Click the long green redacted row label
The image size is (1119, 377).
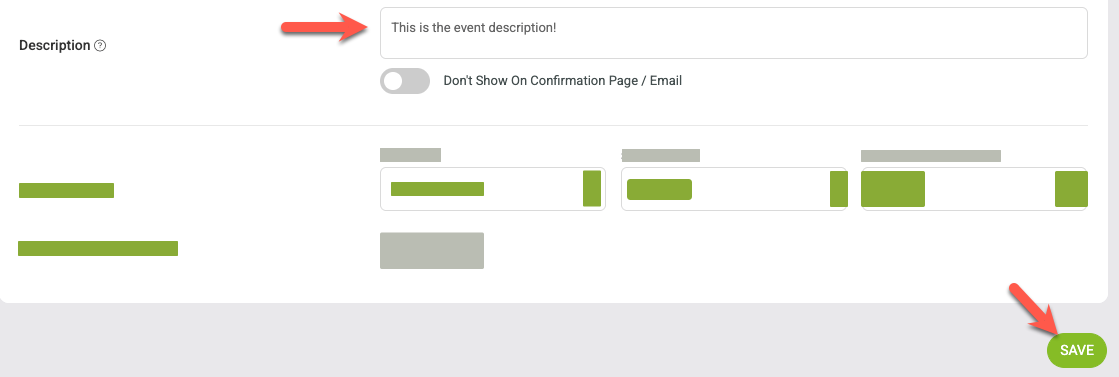(98, 248)
